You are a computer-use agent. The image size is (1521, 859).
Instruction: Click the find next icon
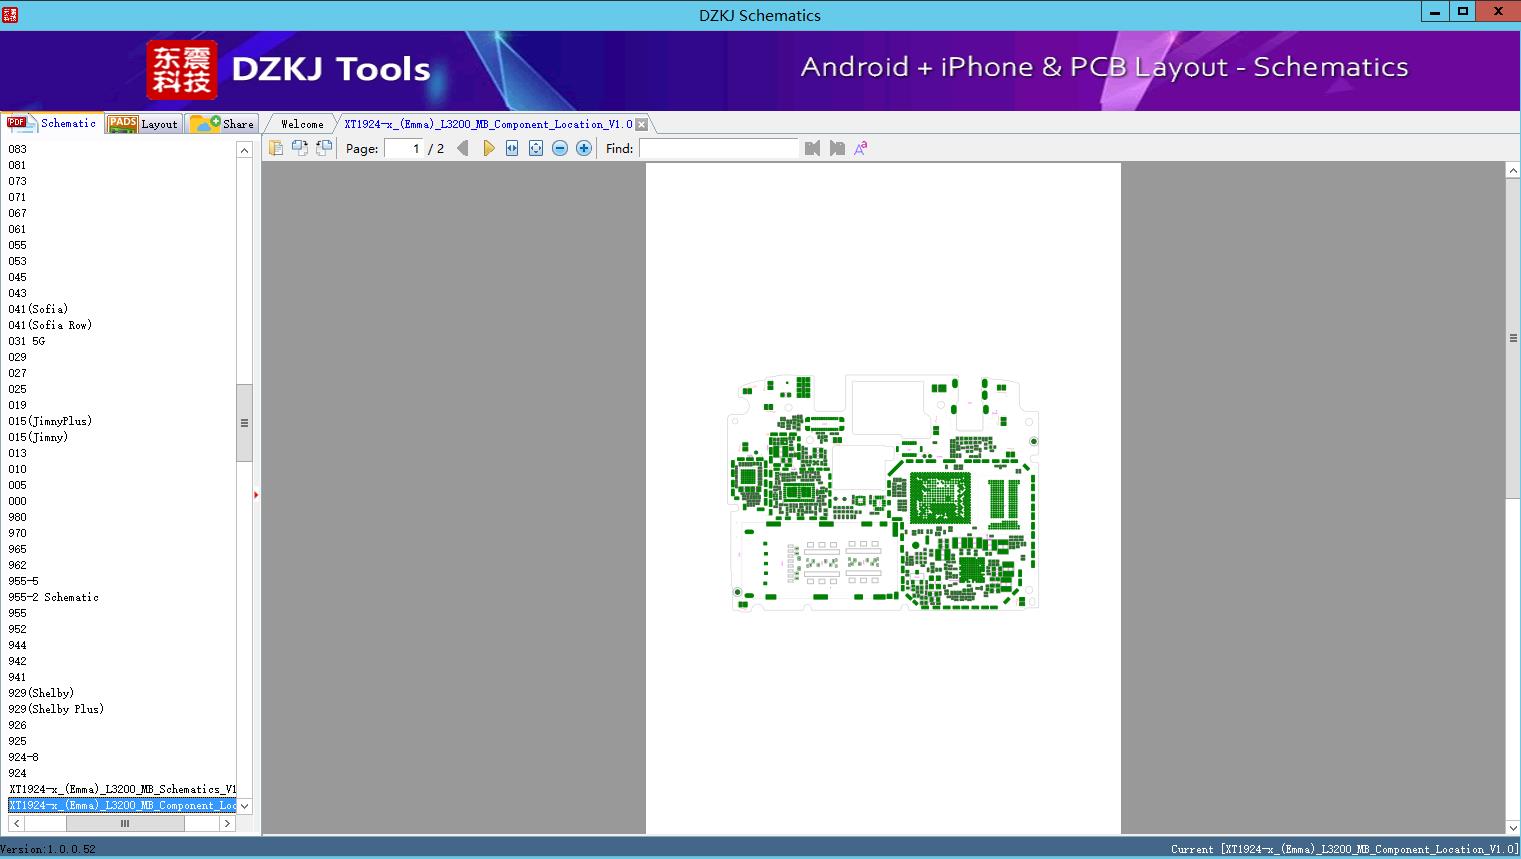pyautogui.click(x=837, y=148)
